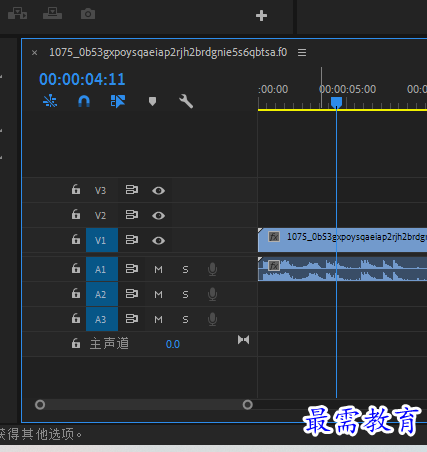Toggle V1 track targeting
This screenshot has width=427, height=452.
(102, 240)
